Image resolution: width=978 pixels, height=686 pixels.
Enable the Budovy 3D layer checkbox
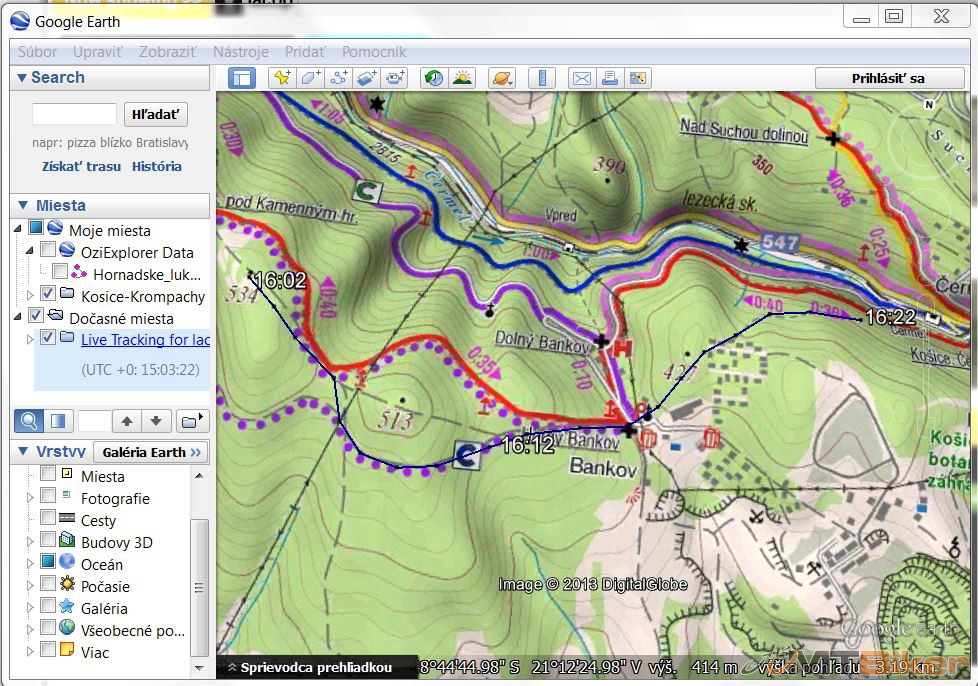click(x=48, y=541)
